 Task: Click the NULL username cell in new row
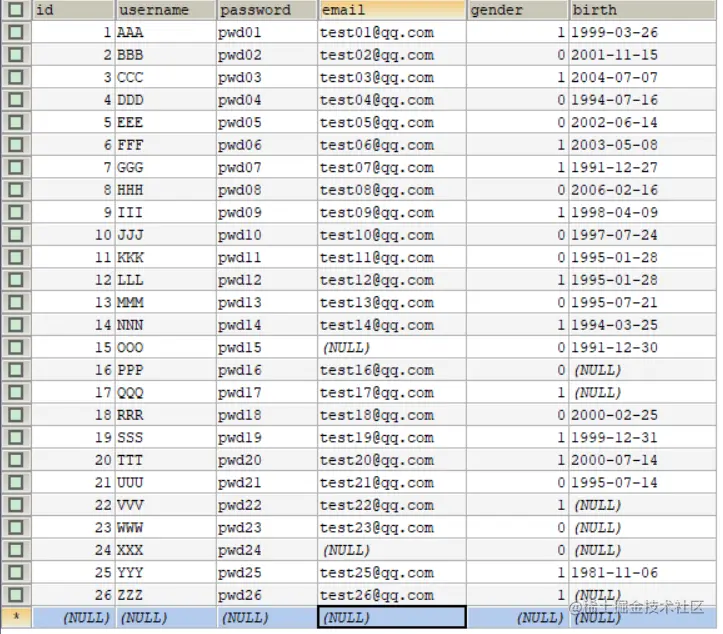tap(166, 617)
